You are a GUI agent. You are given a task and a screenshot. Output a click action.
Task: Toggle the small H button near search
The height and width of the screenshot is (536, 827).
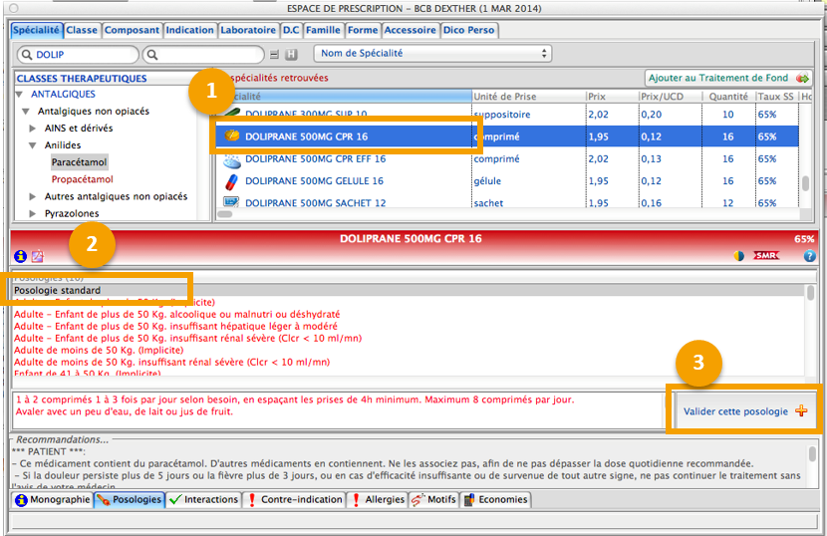pos(292,54)
